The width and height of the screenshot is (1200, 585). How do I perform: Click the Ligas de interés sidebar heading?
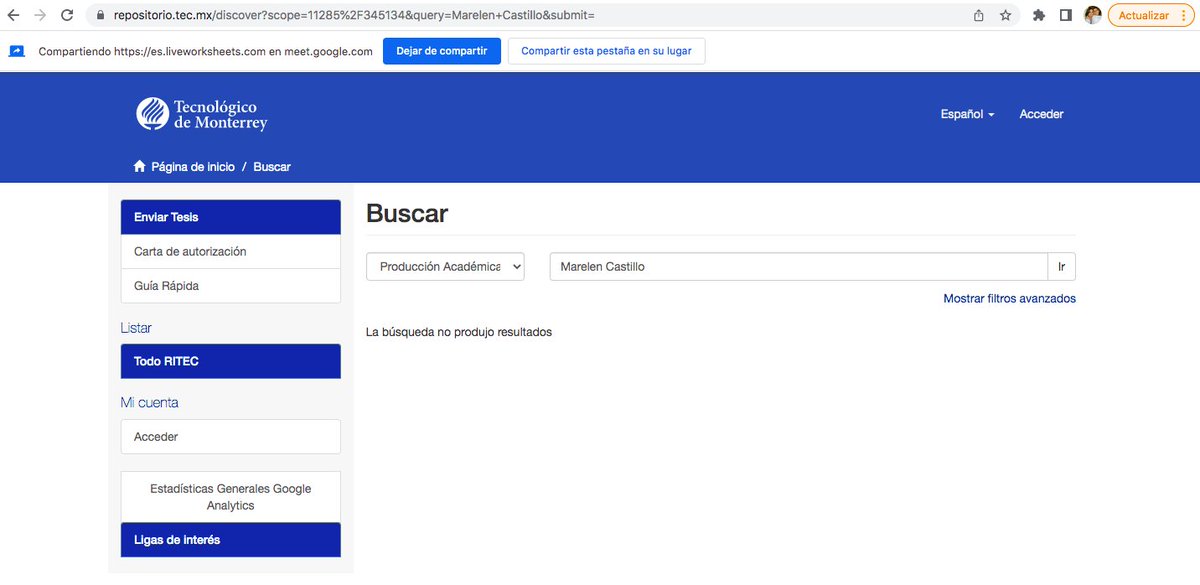pyautogui.click(x=231, y=540)
